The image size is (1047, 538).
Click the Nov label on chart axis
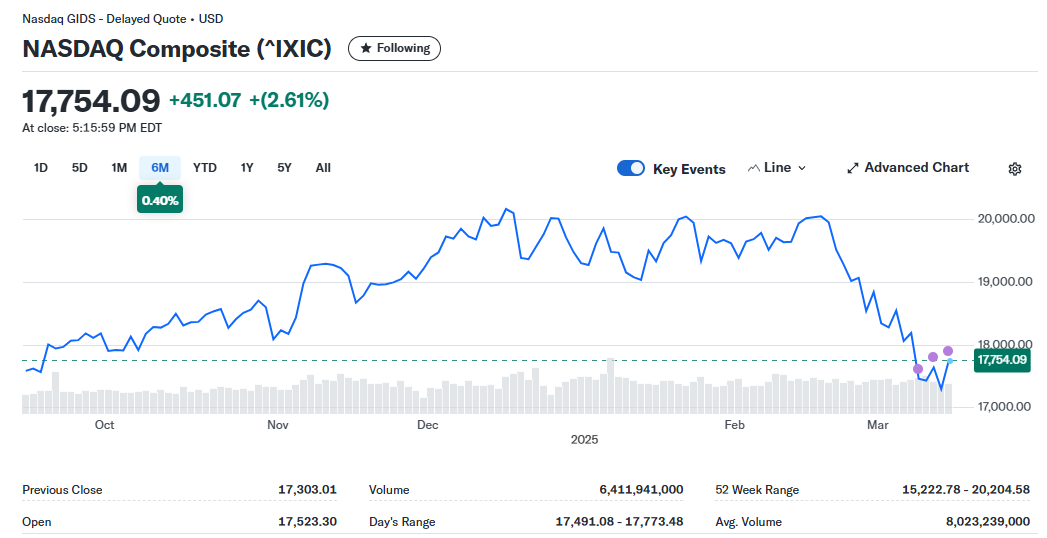point(278,425)
